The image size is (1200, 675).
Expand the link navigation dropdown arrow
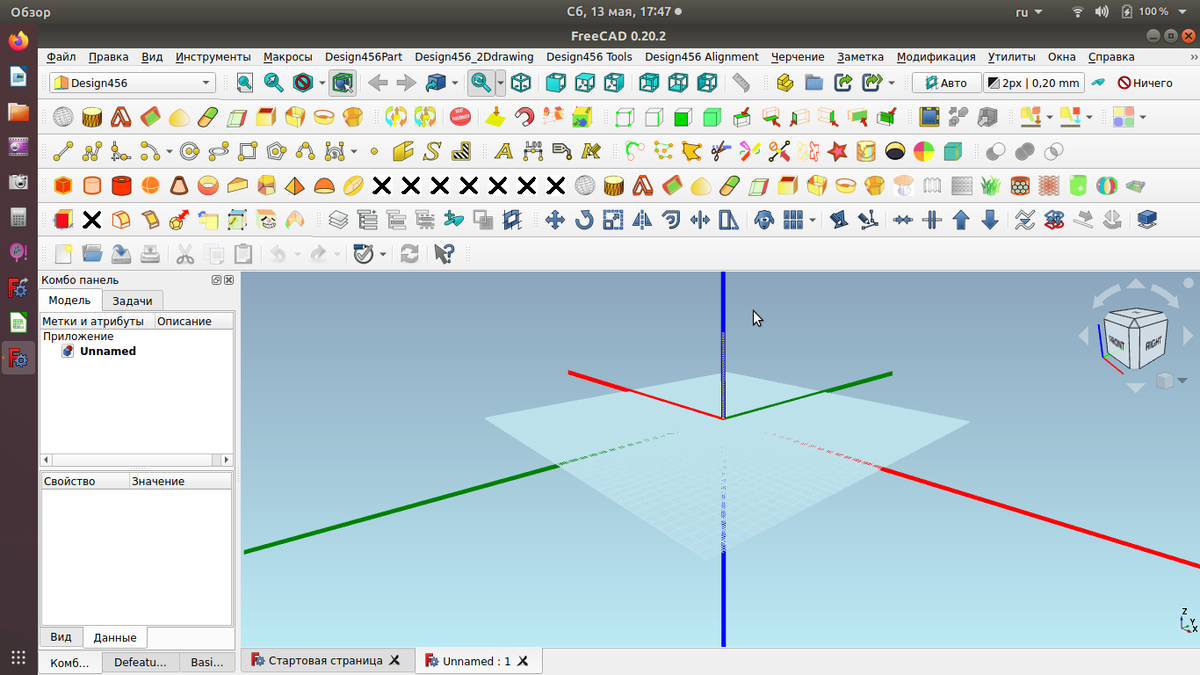(x=455, y=83)
